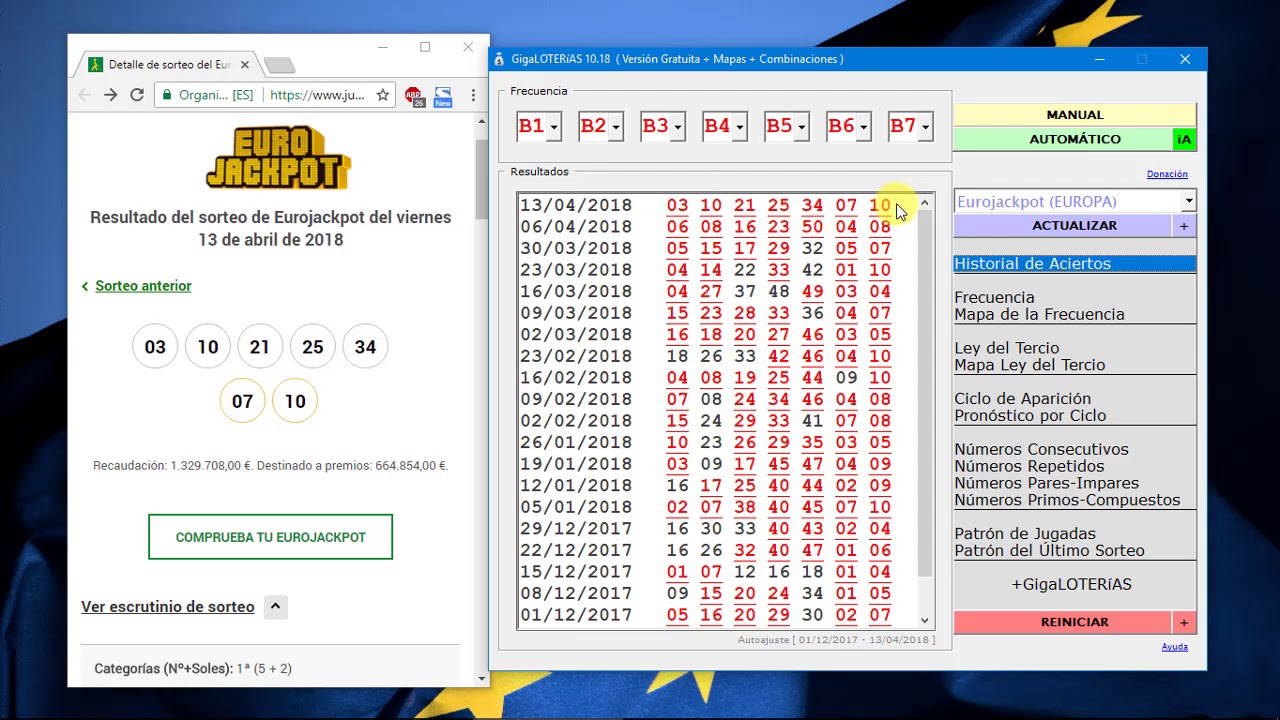Click the REINICIAR button
This screenshot has height=720, width=1280.
point(1062,622)
